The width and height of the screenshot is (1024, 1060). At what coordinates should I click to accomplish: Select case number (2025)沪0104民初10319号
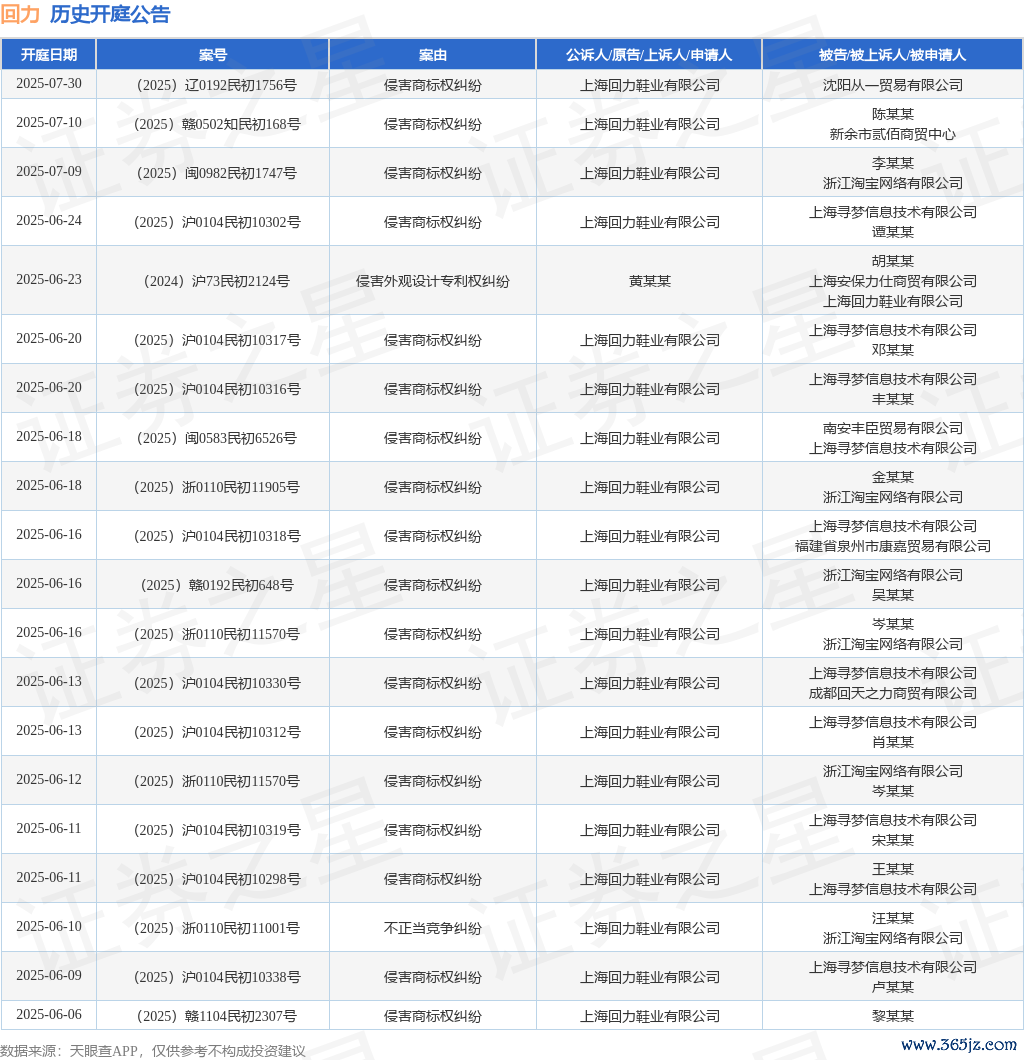click(216, 830)
